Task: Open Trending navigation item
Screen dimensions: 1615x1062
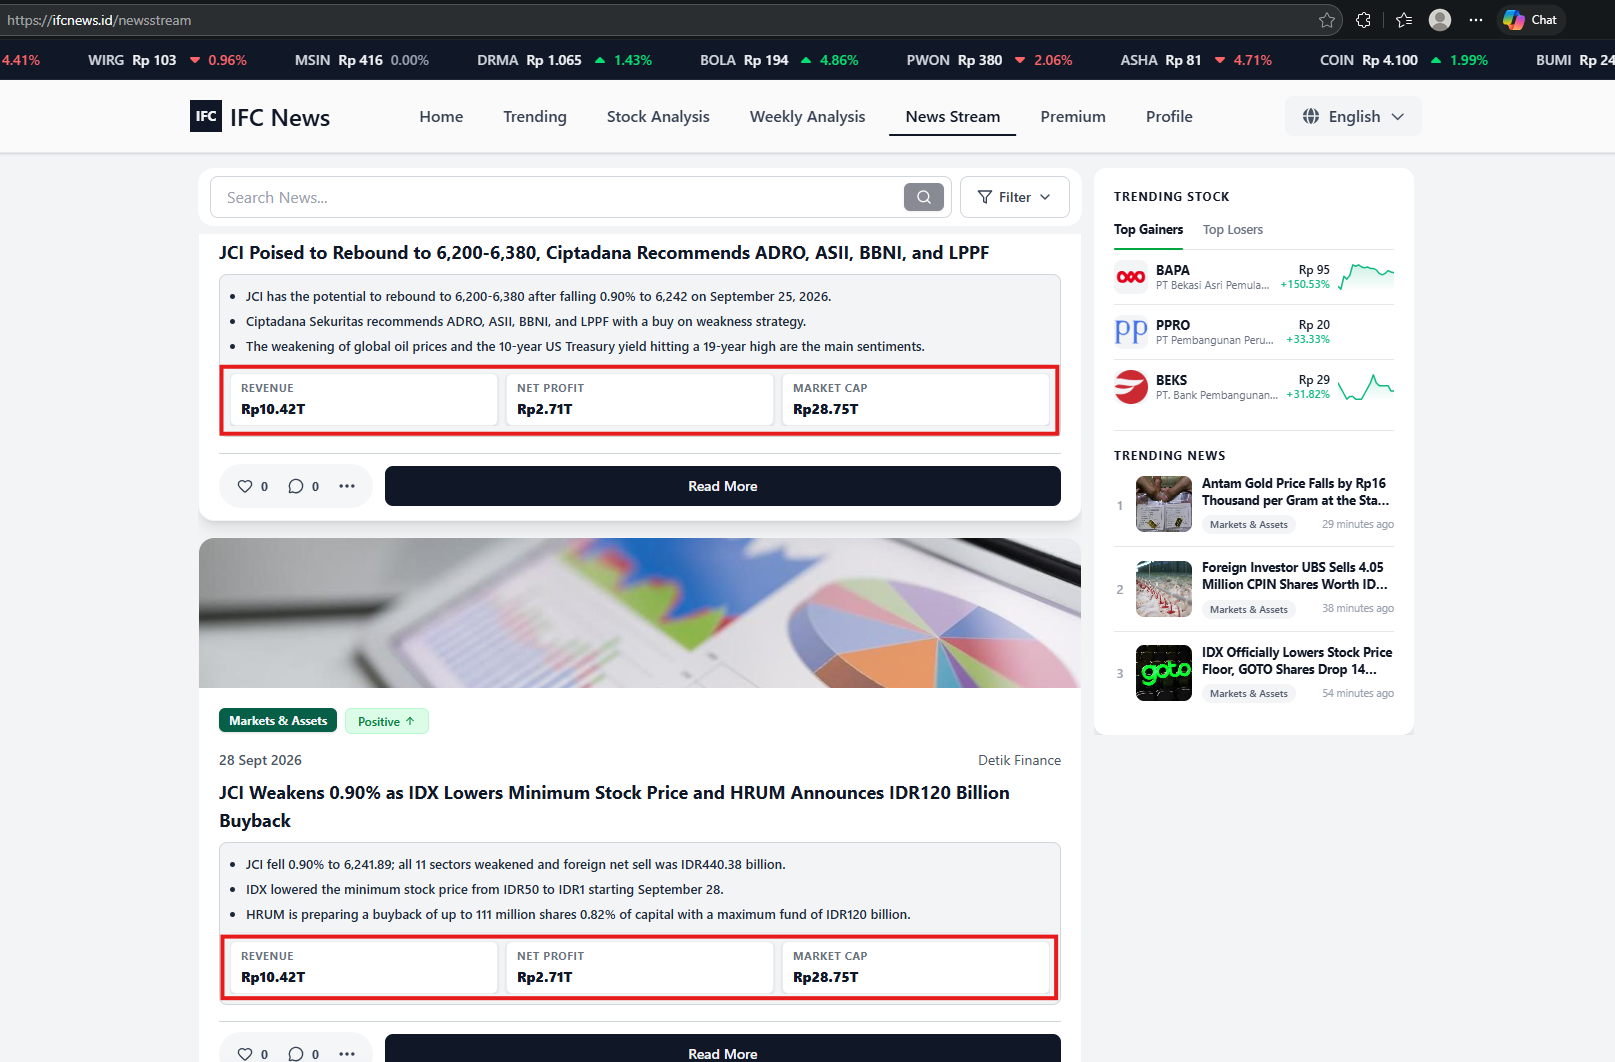Action: coord(535,116)
